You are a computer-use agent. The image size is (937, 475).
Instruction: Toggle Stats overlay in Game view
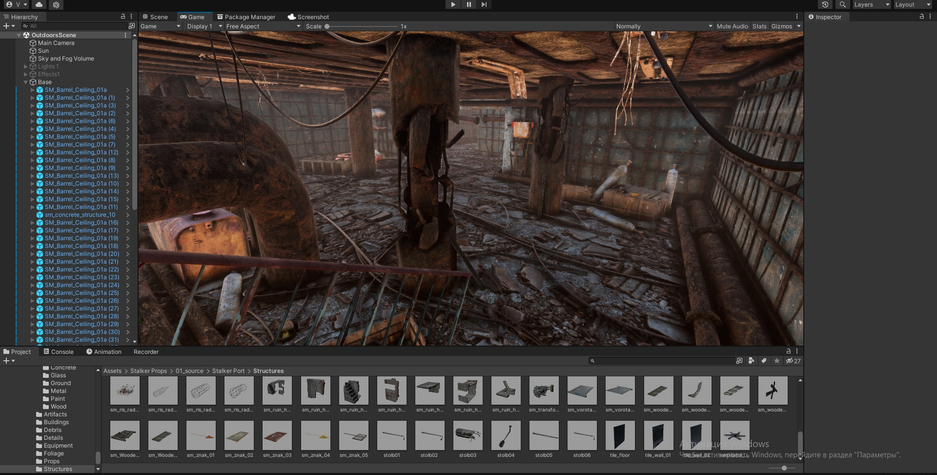coord(759,26)
